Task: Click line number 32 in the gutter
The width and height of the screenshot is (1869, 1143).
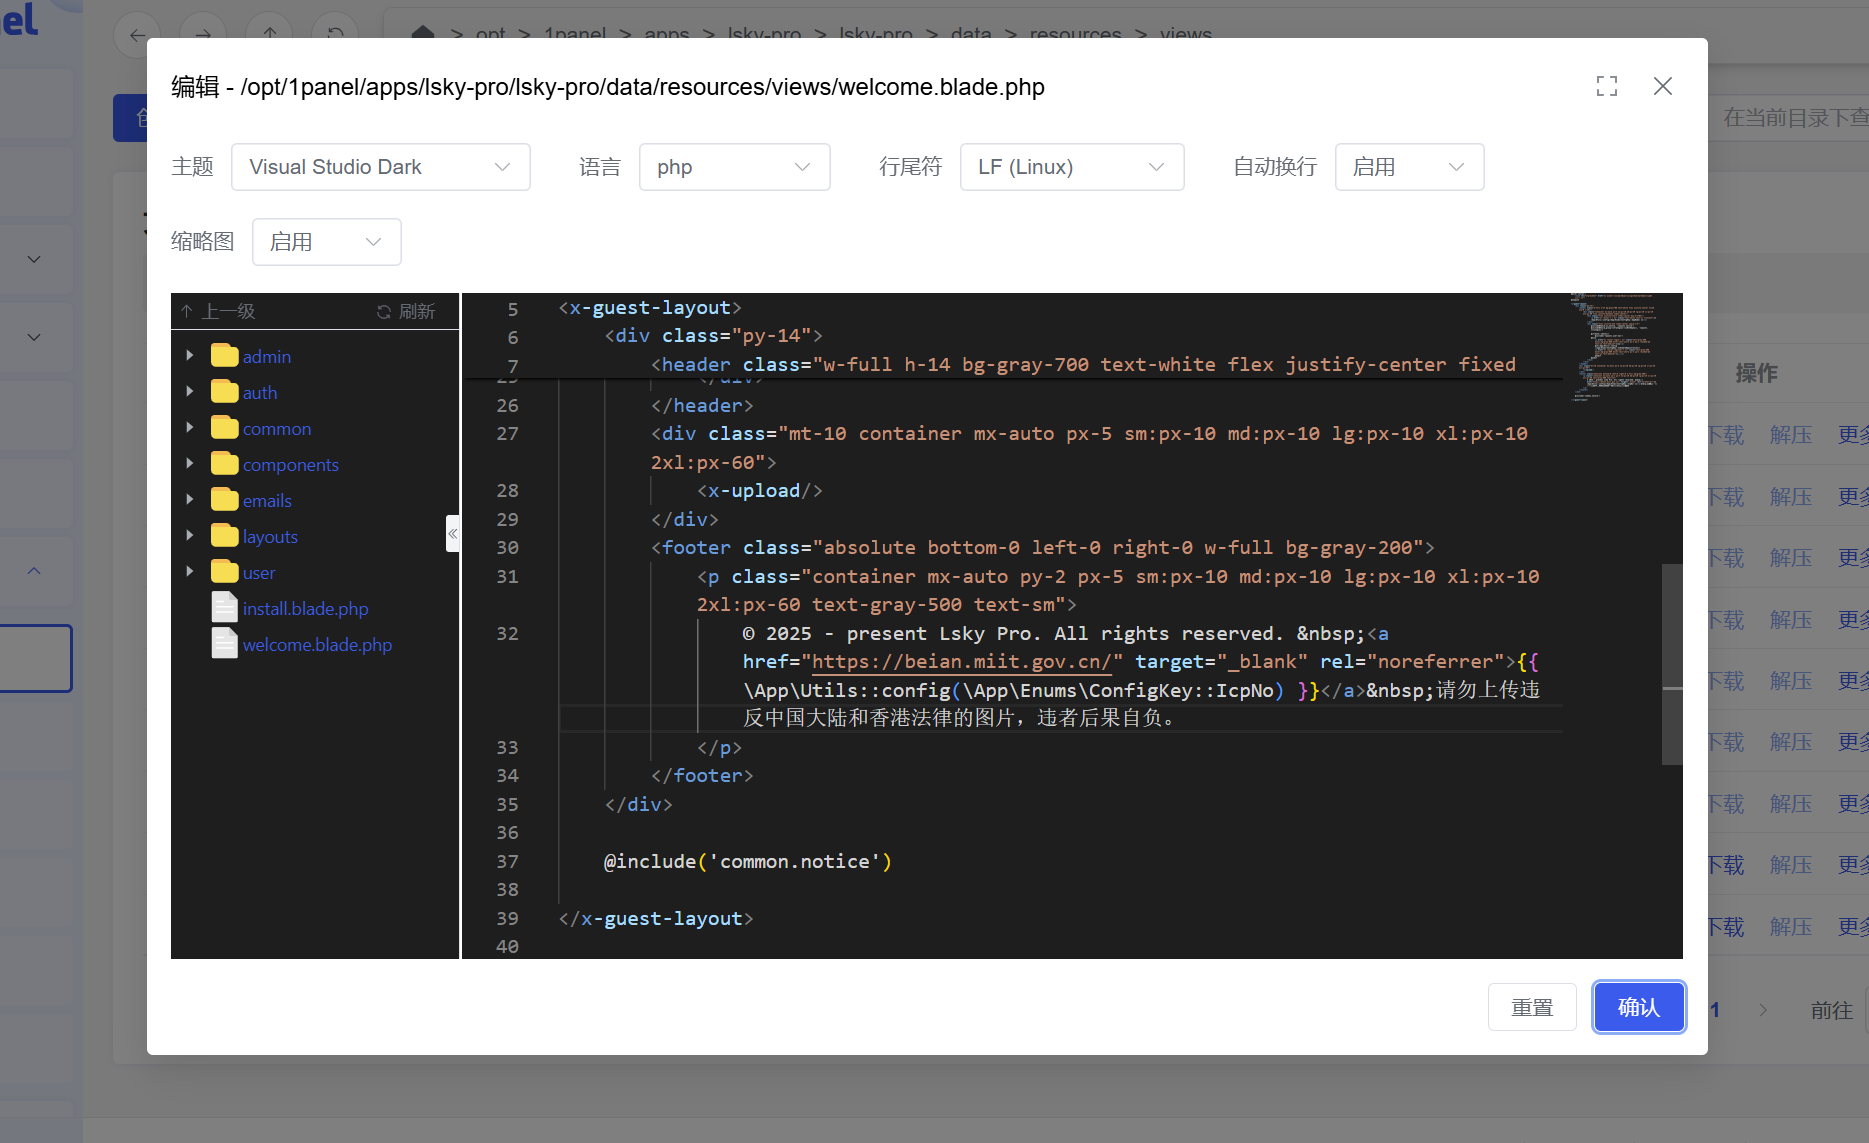Action: 507,634
